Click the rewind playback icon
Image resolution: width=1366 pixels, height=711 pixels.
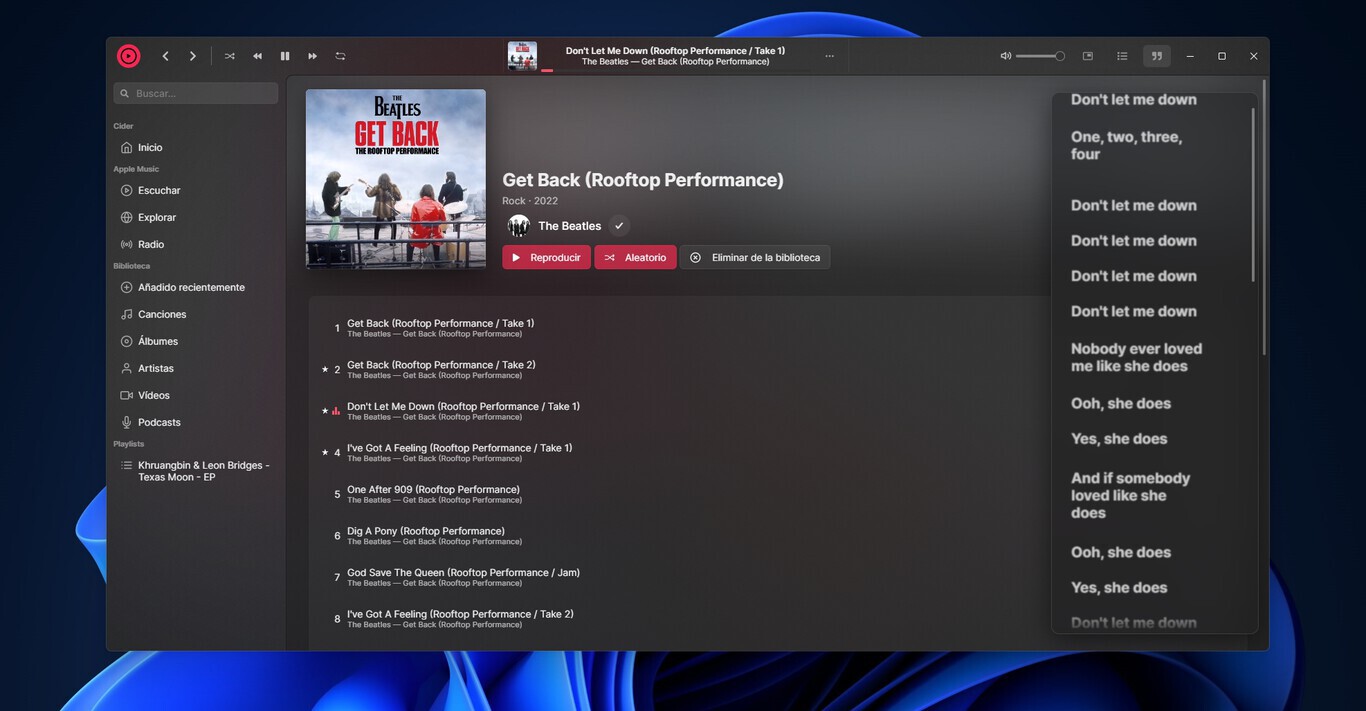[257, 56]
